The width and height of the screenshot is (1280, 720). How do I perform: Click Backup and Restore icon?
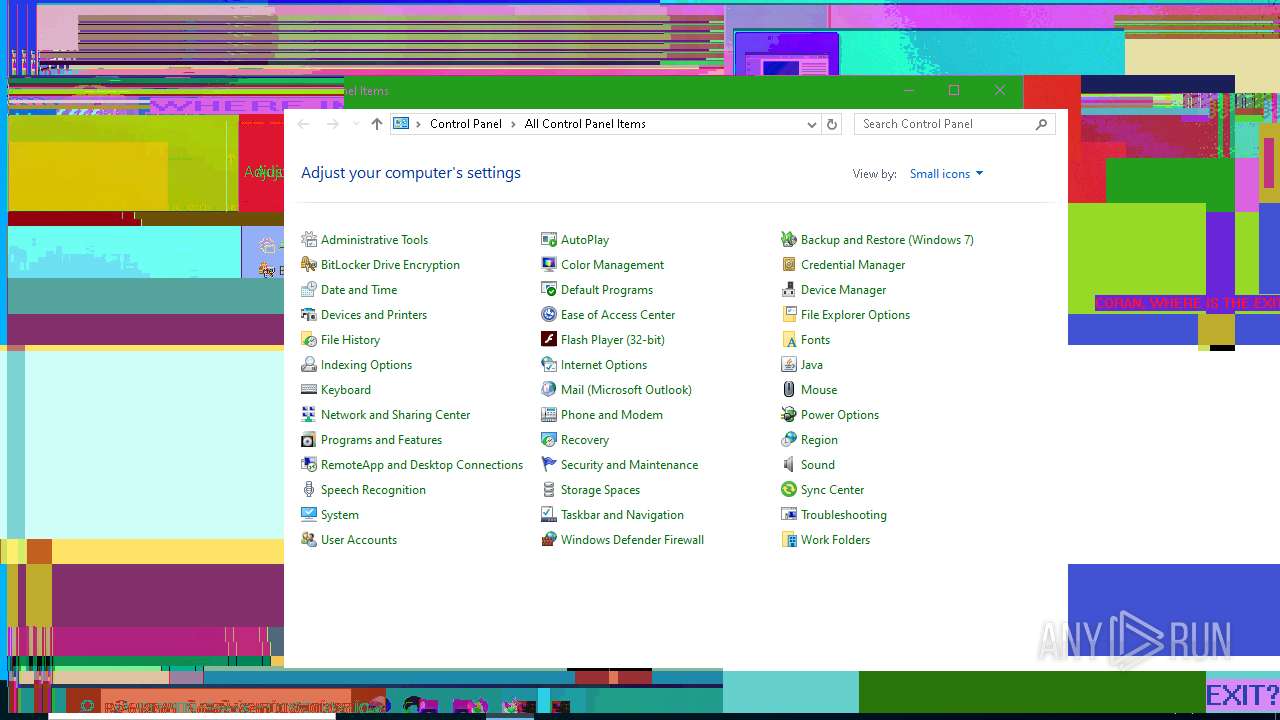tap(789, 240)
